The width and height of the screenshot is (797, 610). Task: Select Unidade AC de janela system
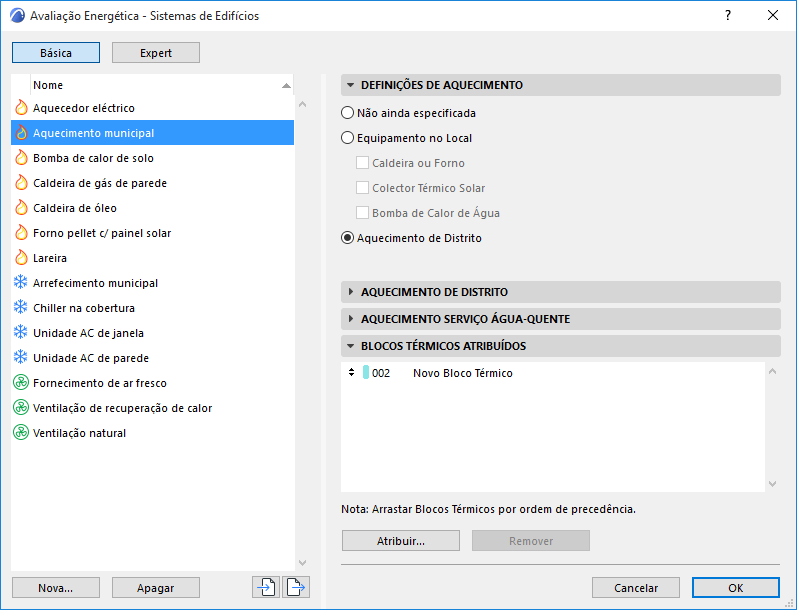tap(152, 332)
